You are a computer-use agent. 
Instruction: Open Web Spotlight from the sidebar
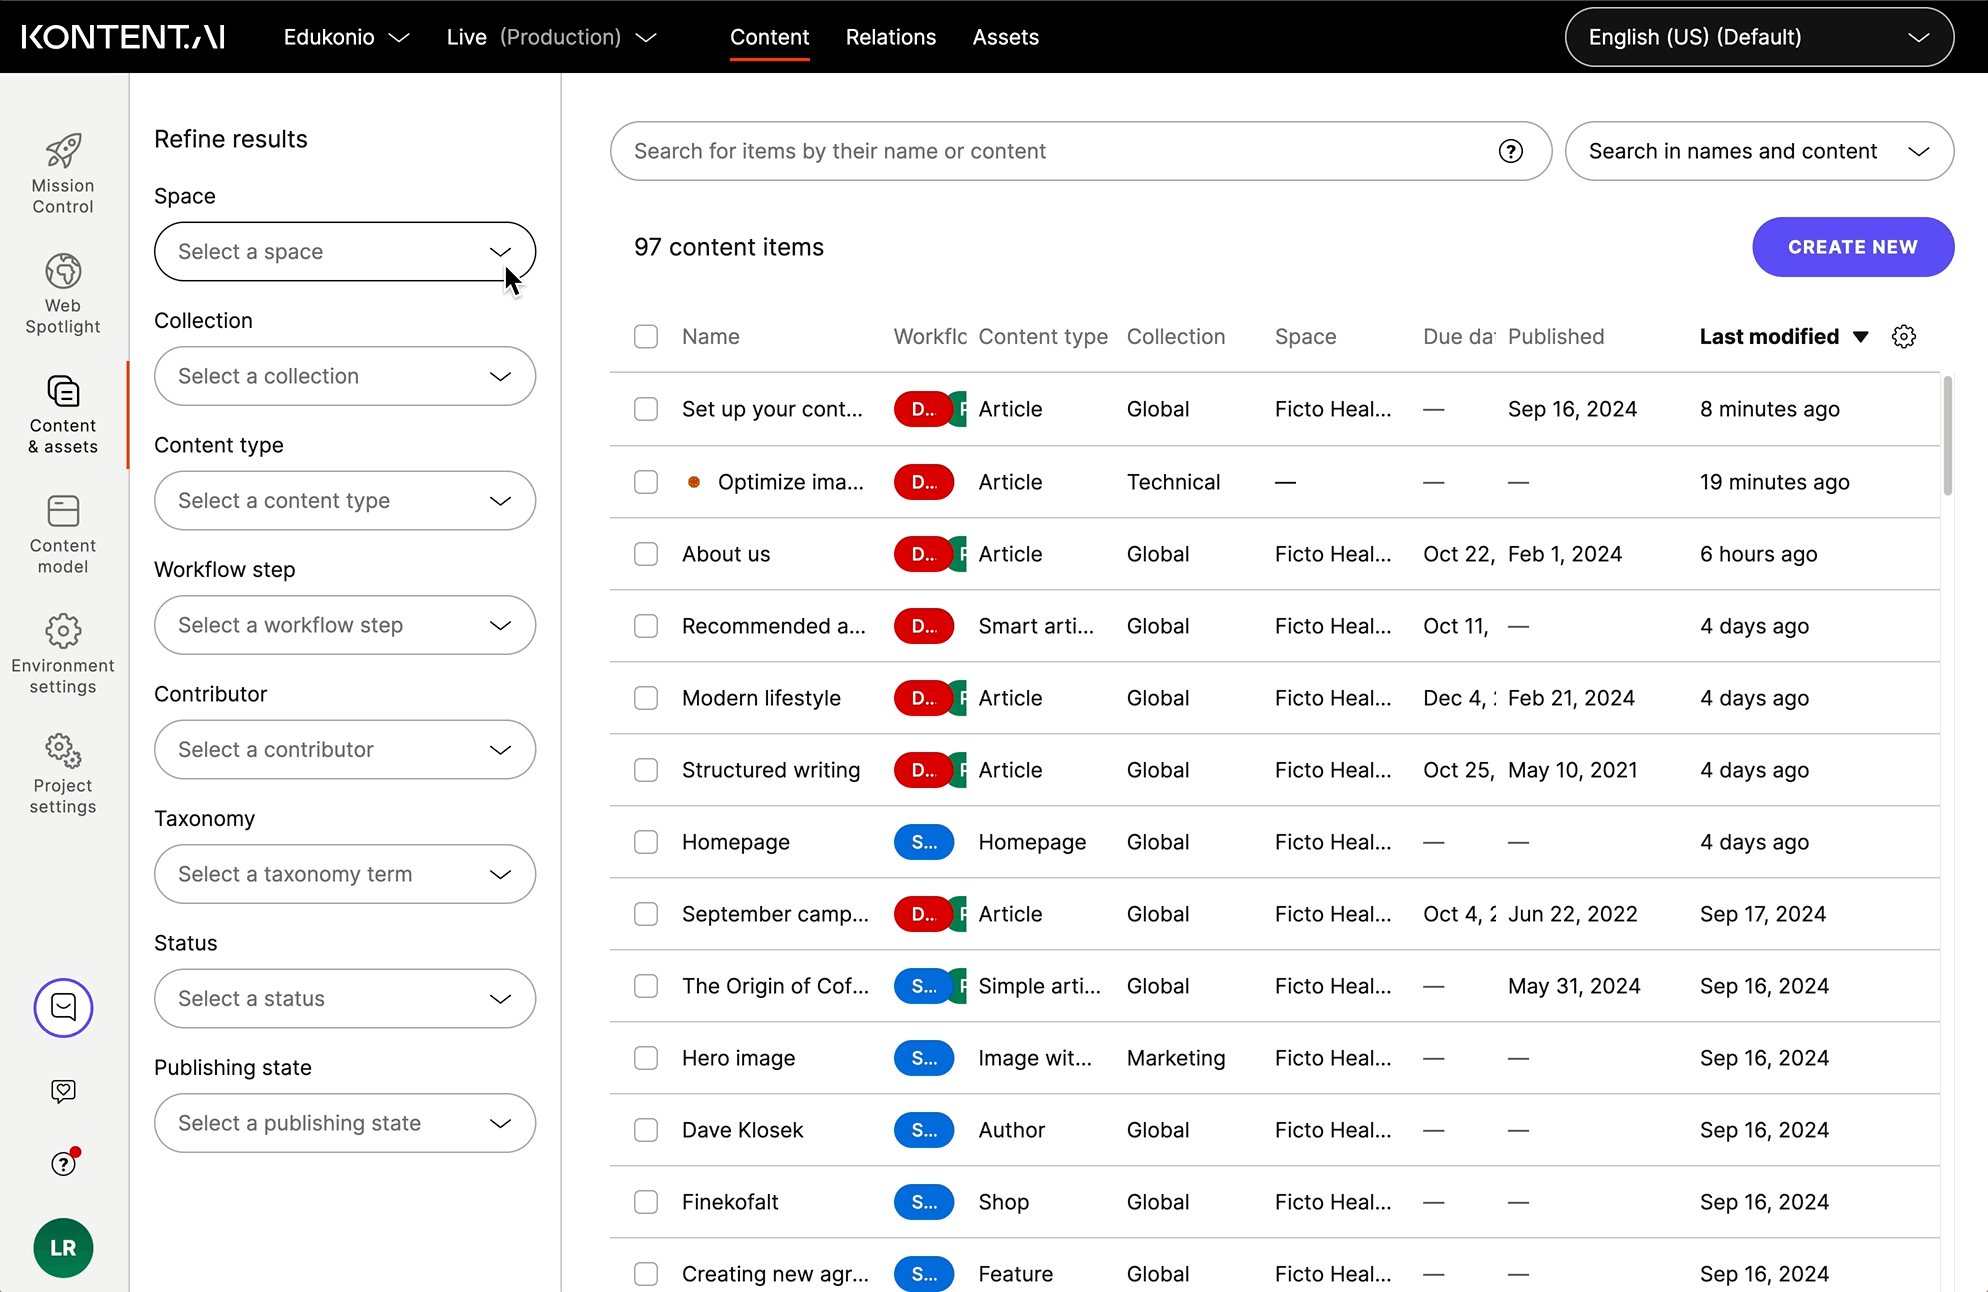[63, 293]
